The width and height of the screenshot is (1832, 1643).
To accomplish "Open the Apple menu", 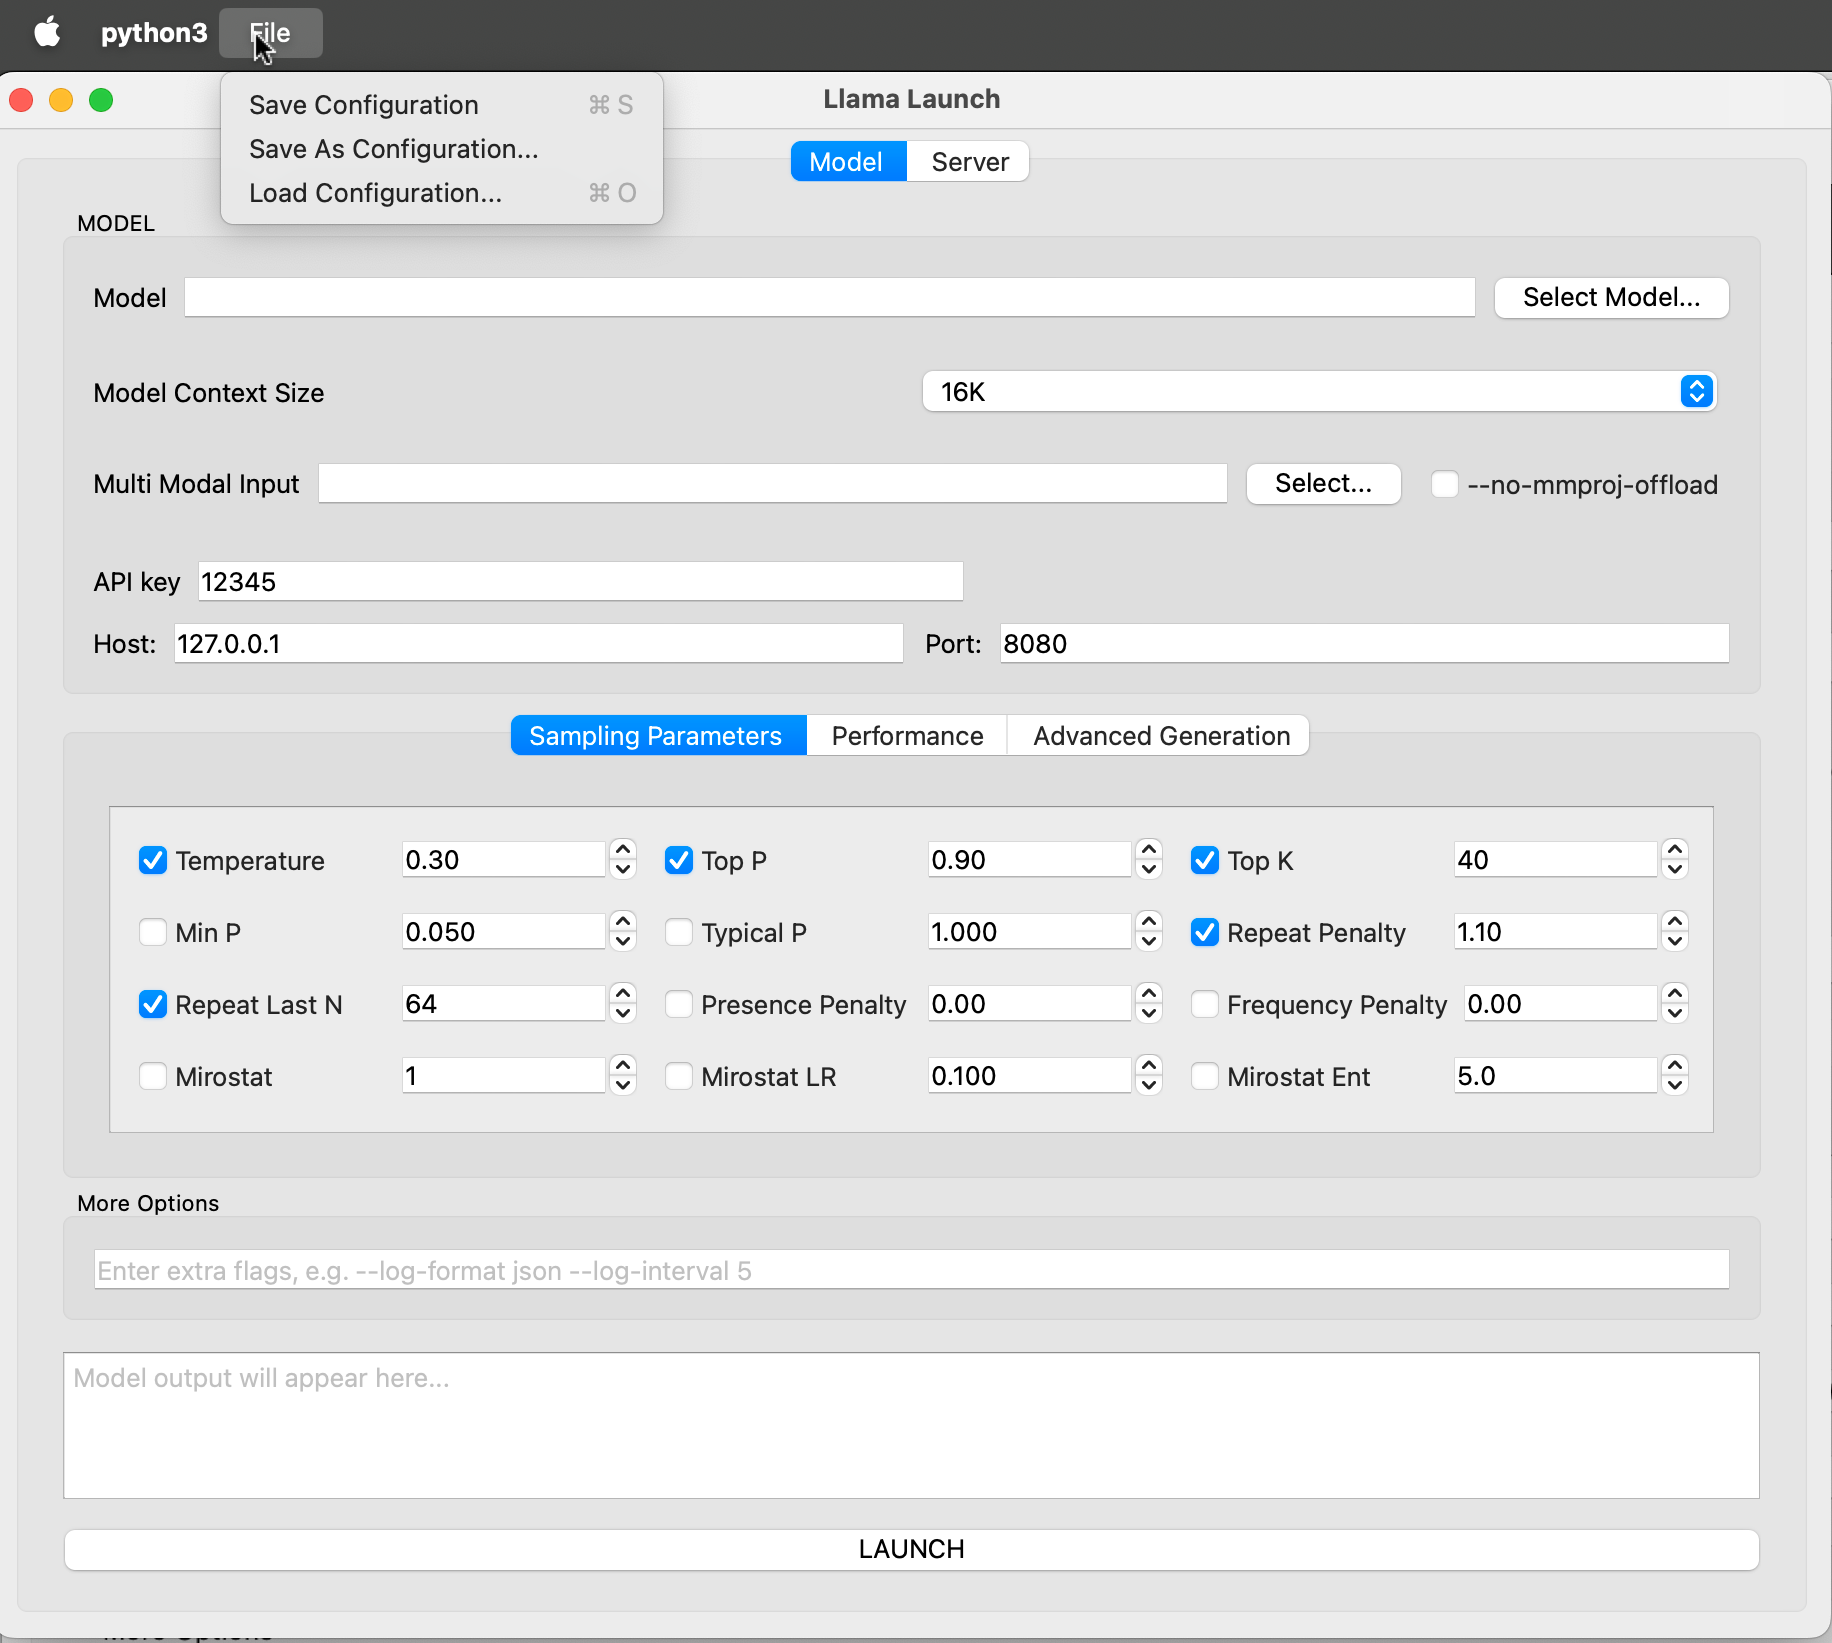I will coord(47,32).
